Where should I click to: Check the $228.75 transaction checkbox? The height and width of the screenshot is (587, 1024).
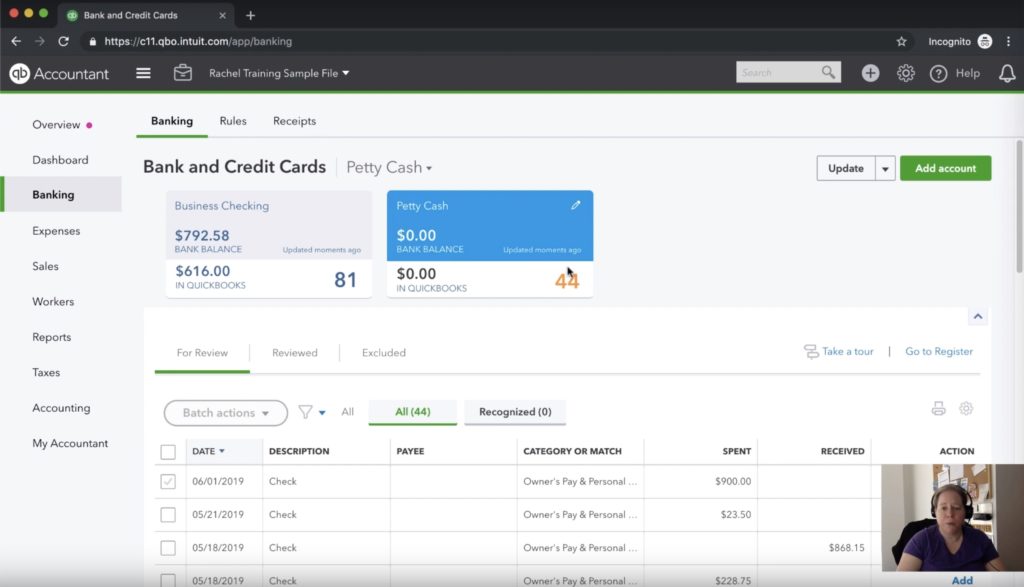[168, 580]
